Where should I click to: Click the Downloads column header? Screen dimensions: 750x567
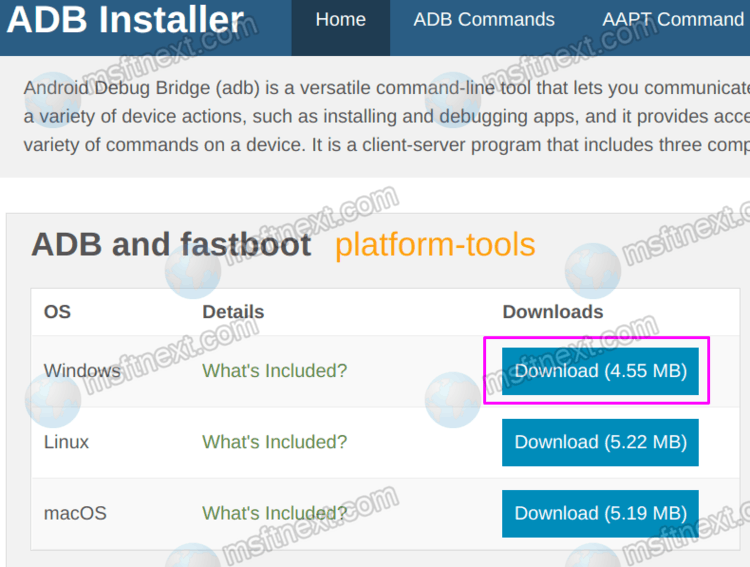coord(552,312)
